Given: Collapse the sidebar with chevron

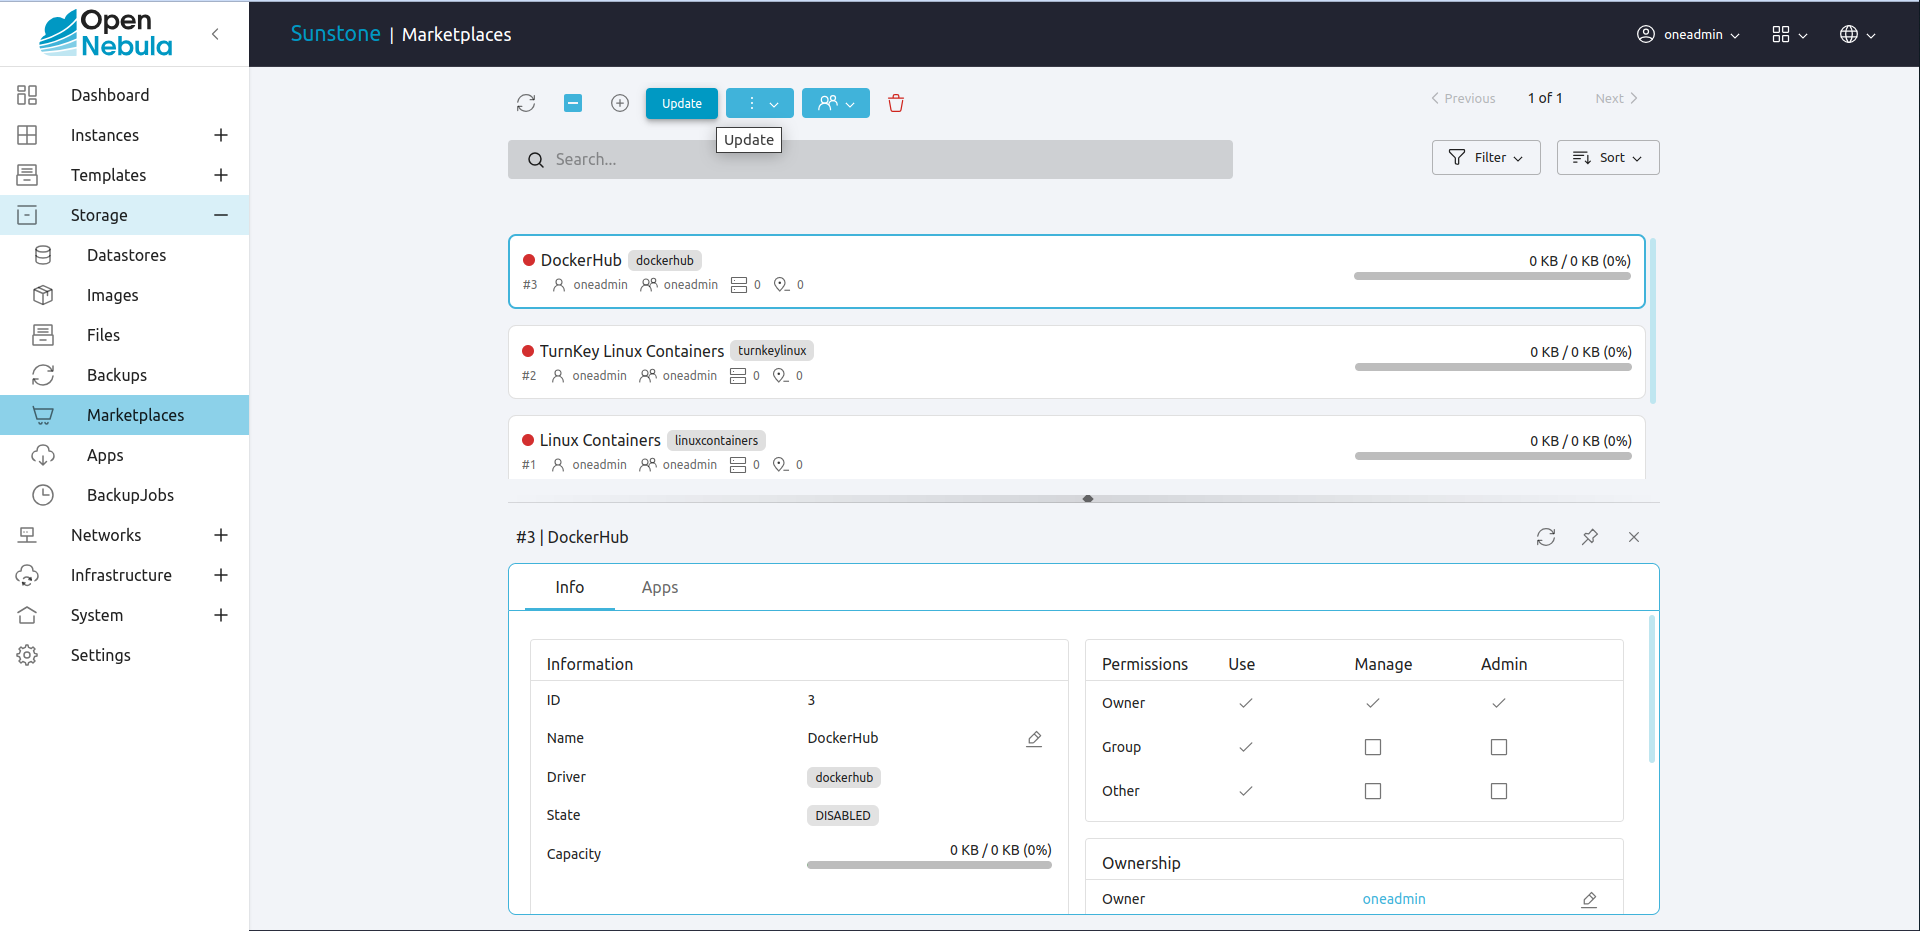Looking at the screenshot, I should click(215, 34).
